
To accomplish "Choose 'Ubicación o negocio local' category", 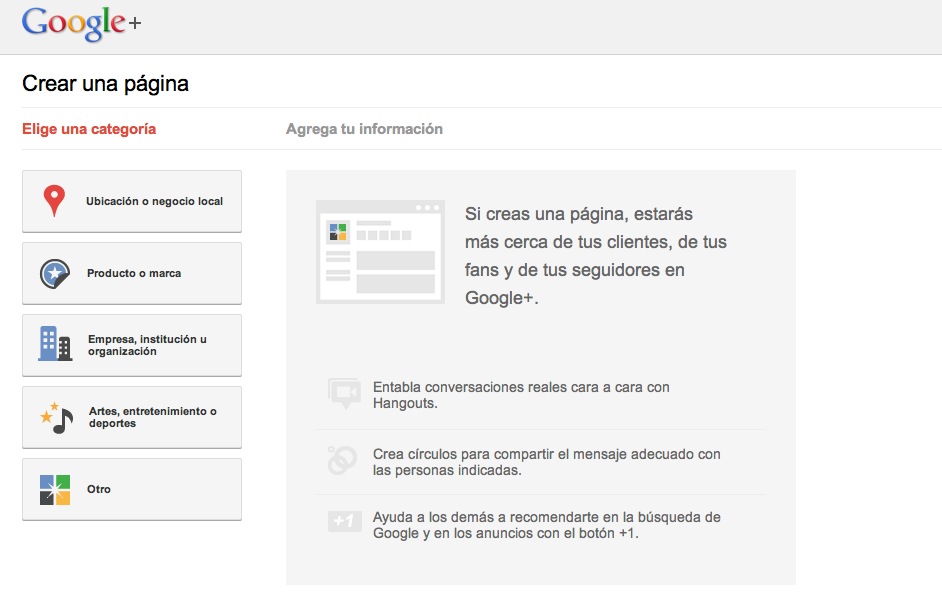I will tap(154, 201).
